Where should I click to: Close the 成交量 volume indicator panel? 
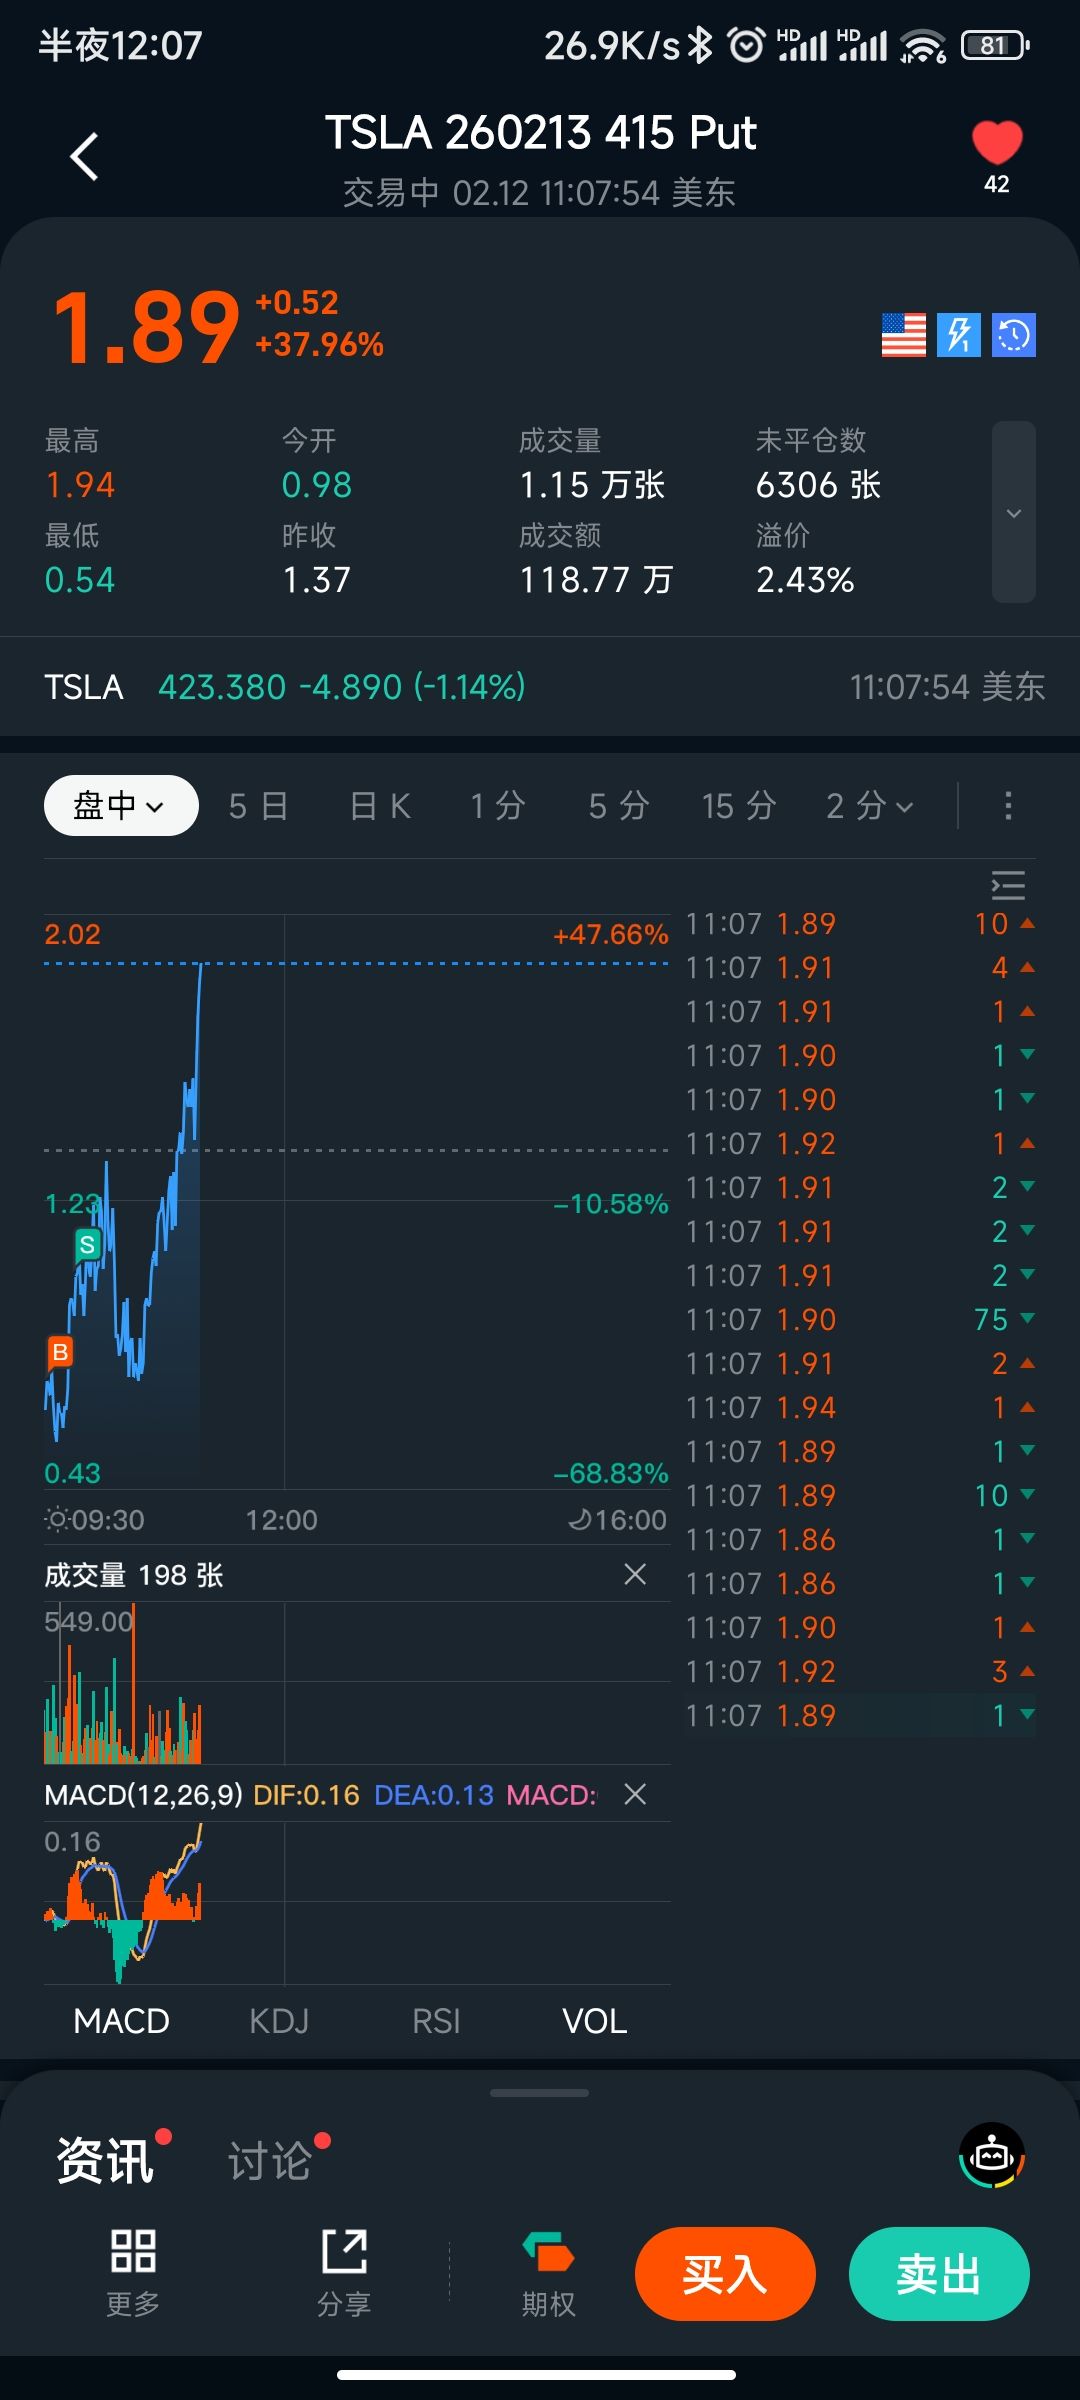[635, 1575]
